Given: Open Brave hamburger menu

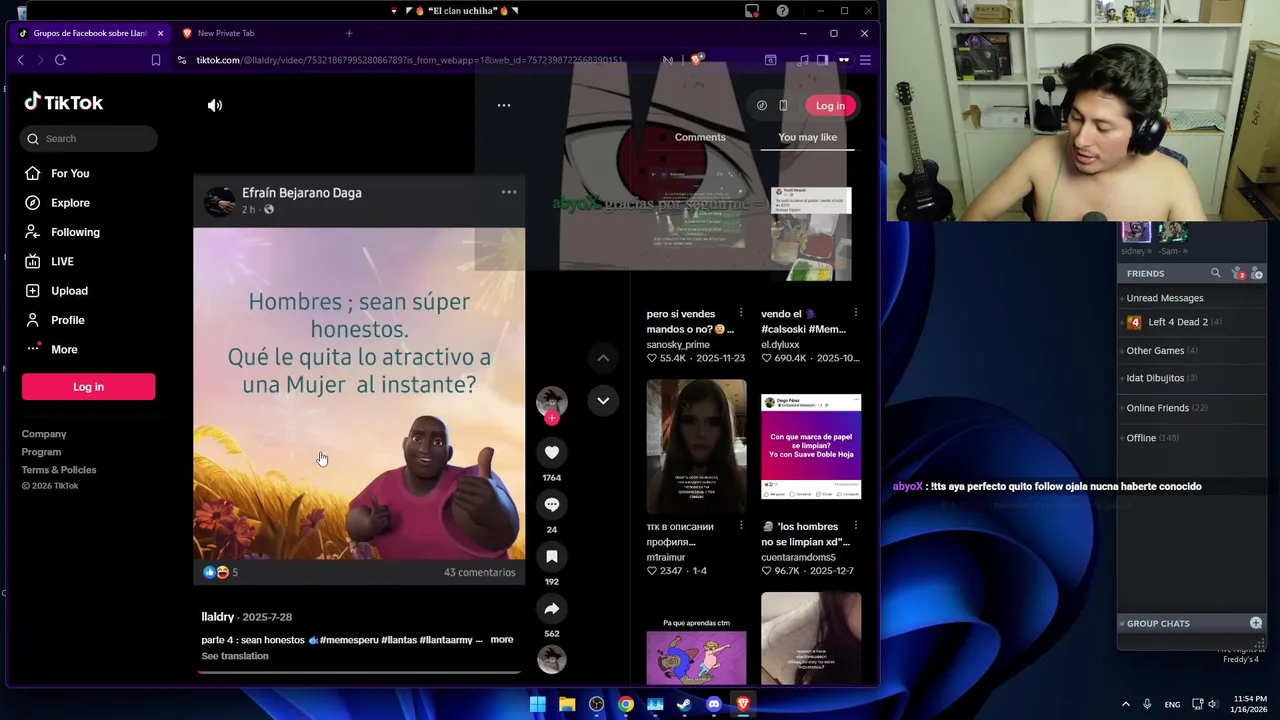Looking at the screenshot, I should [x=865, y=60].
